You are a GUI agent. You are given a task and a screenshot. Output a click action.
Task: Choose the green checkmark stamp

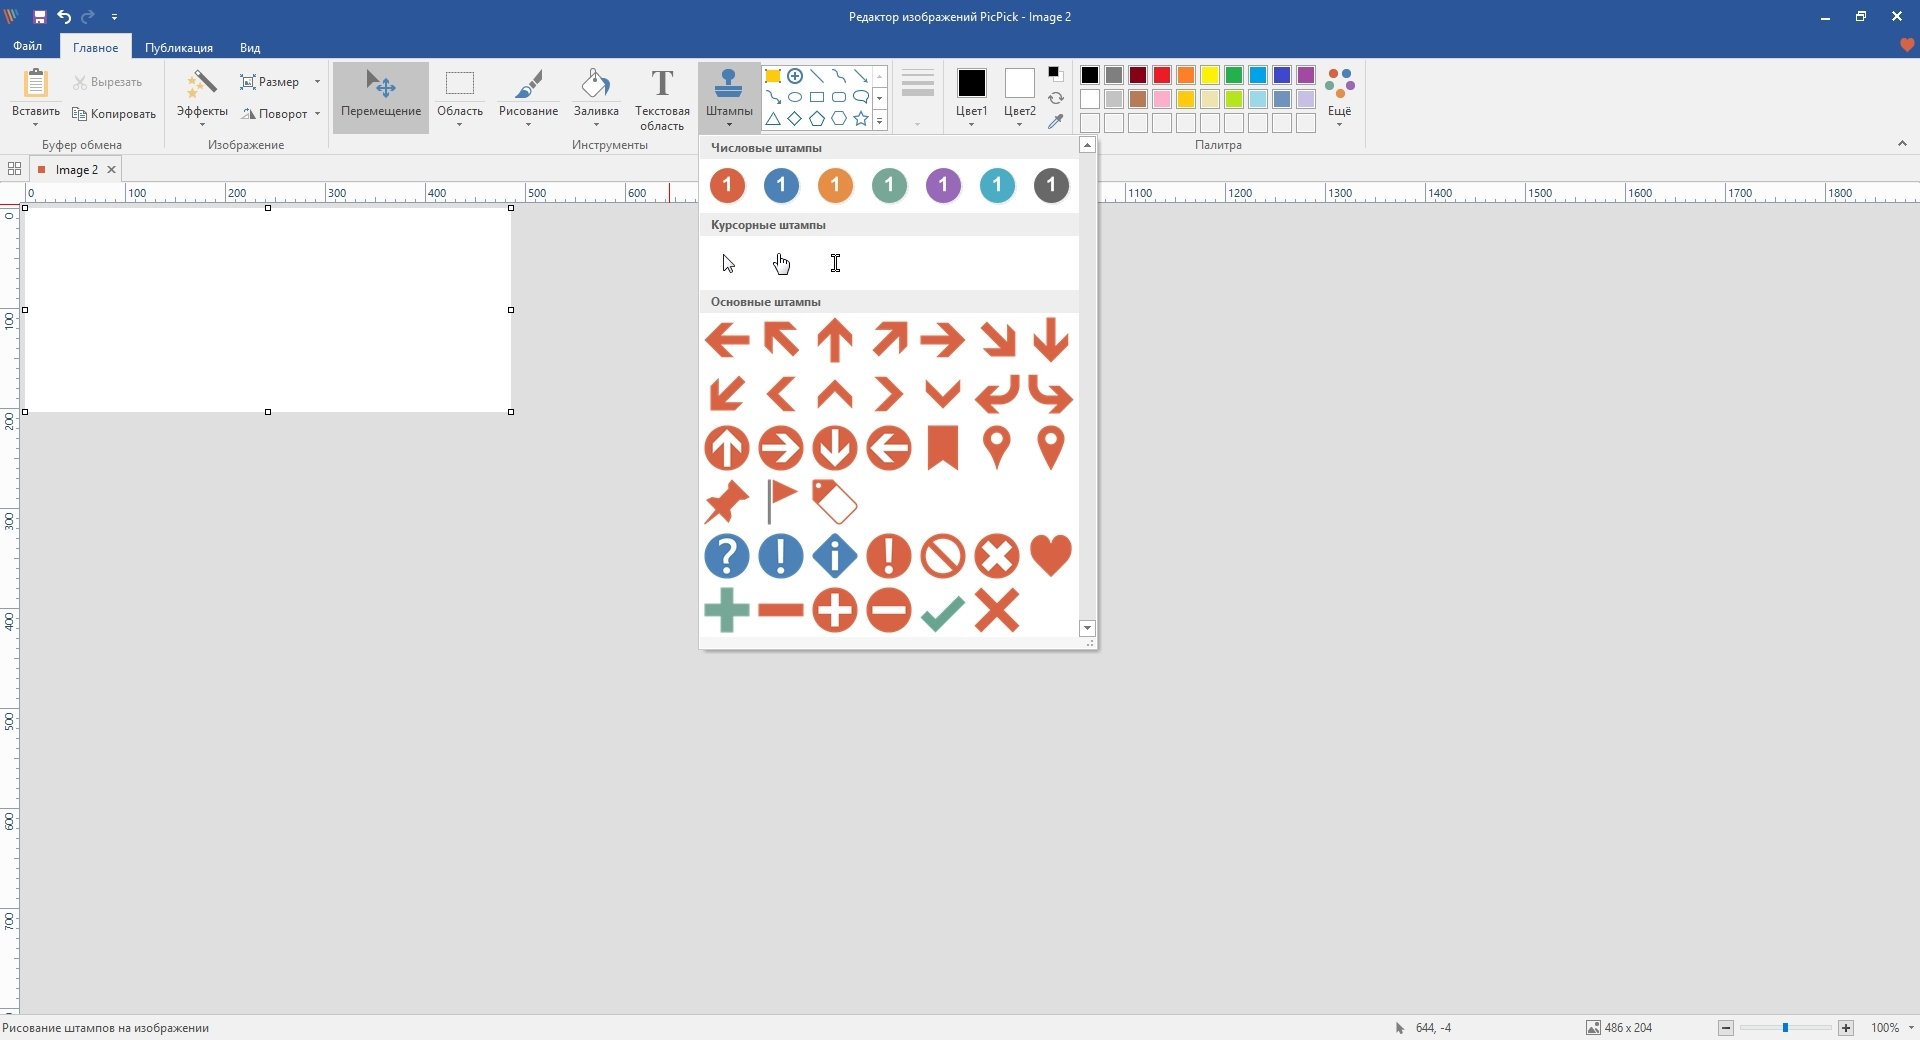pos(942,611)
